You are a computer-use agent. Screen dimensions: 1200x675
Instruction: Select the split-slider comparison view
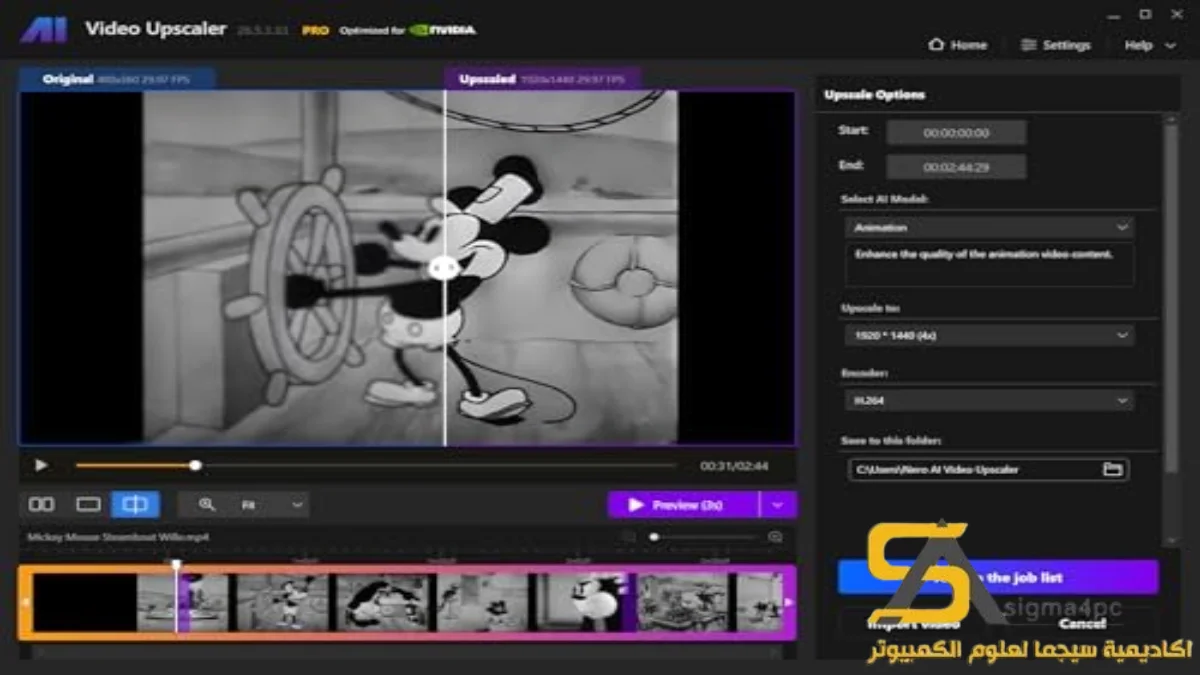tap(135, 504)
